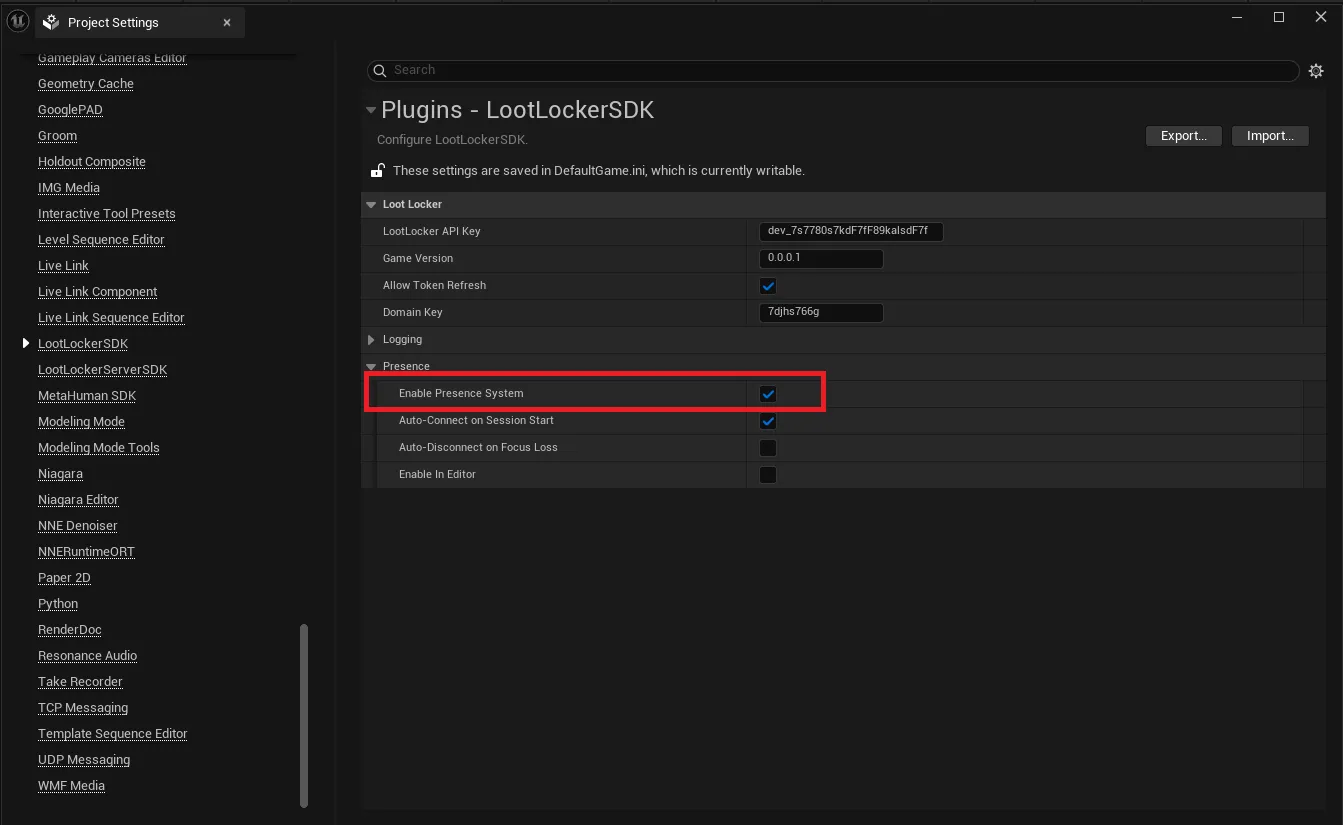Minimize the Project Settings window
The image size is (1343, 825).
(1237, 17)
